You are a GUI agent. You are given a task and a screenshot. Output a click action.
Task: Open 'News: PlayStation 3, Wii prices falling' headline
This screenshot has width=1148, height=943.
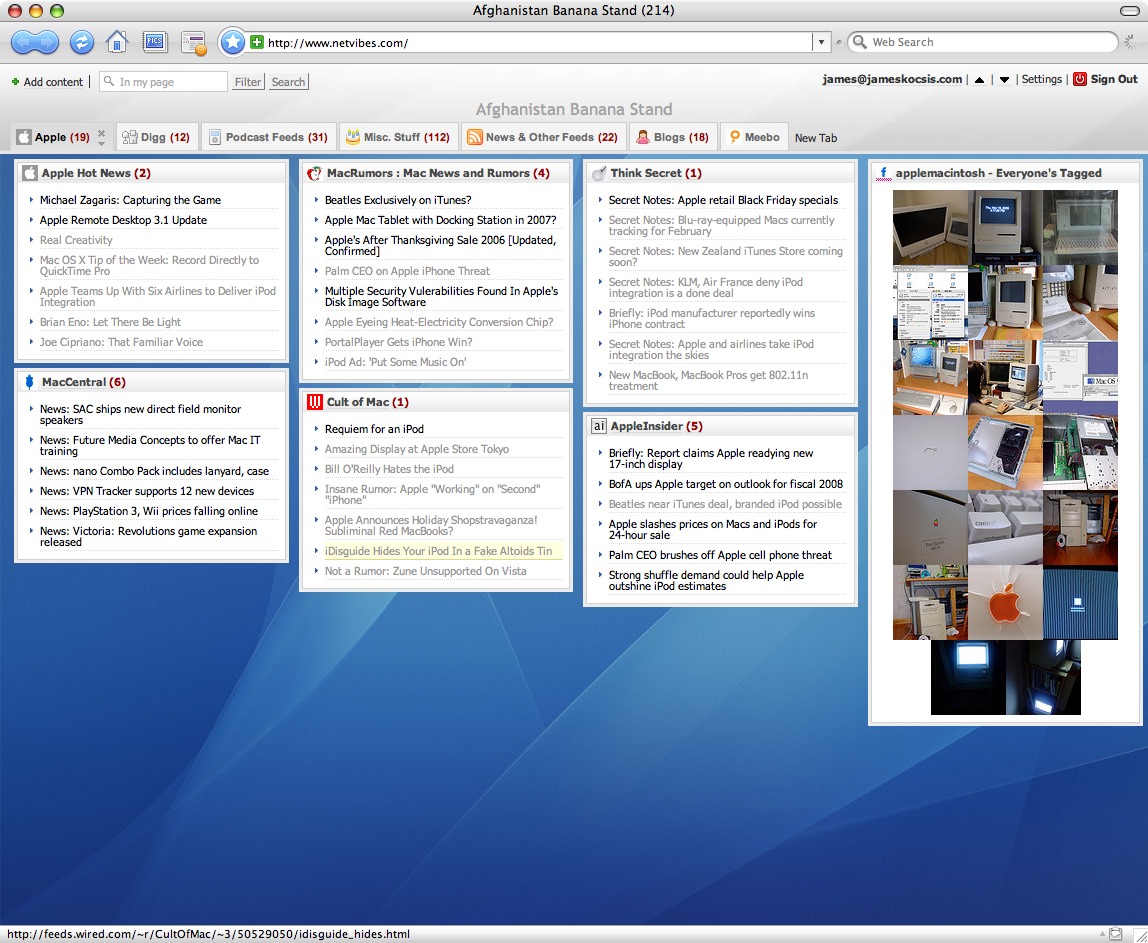(149, 511)
